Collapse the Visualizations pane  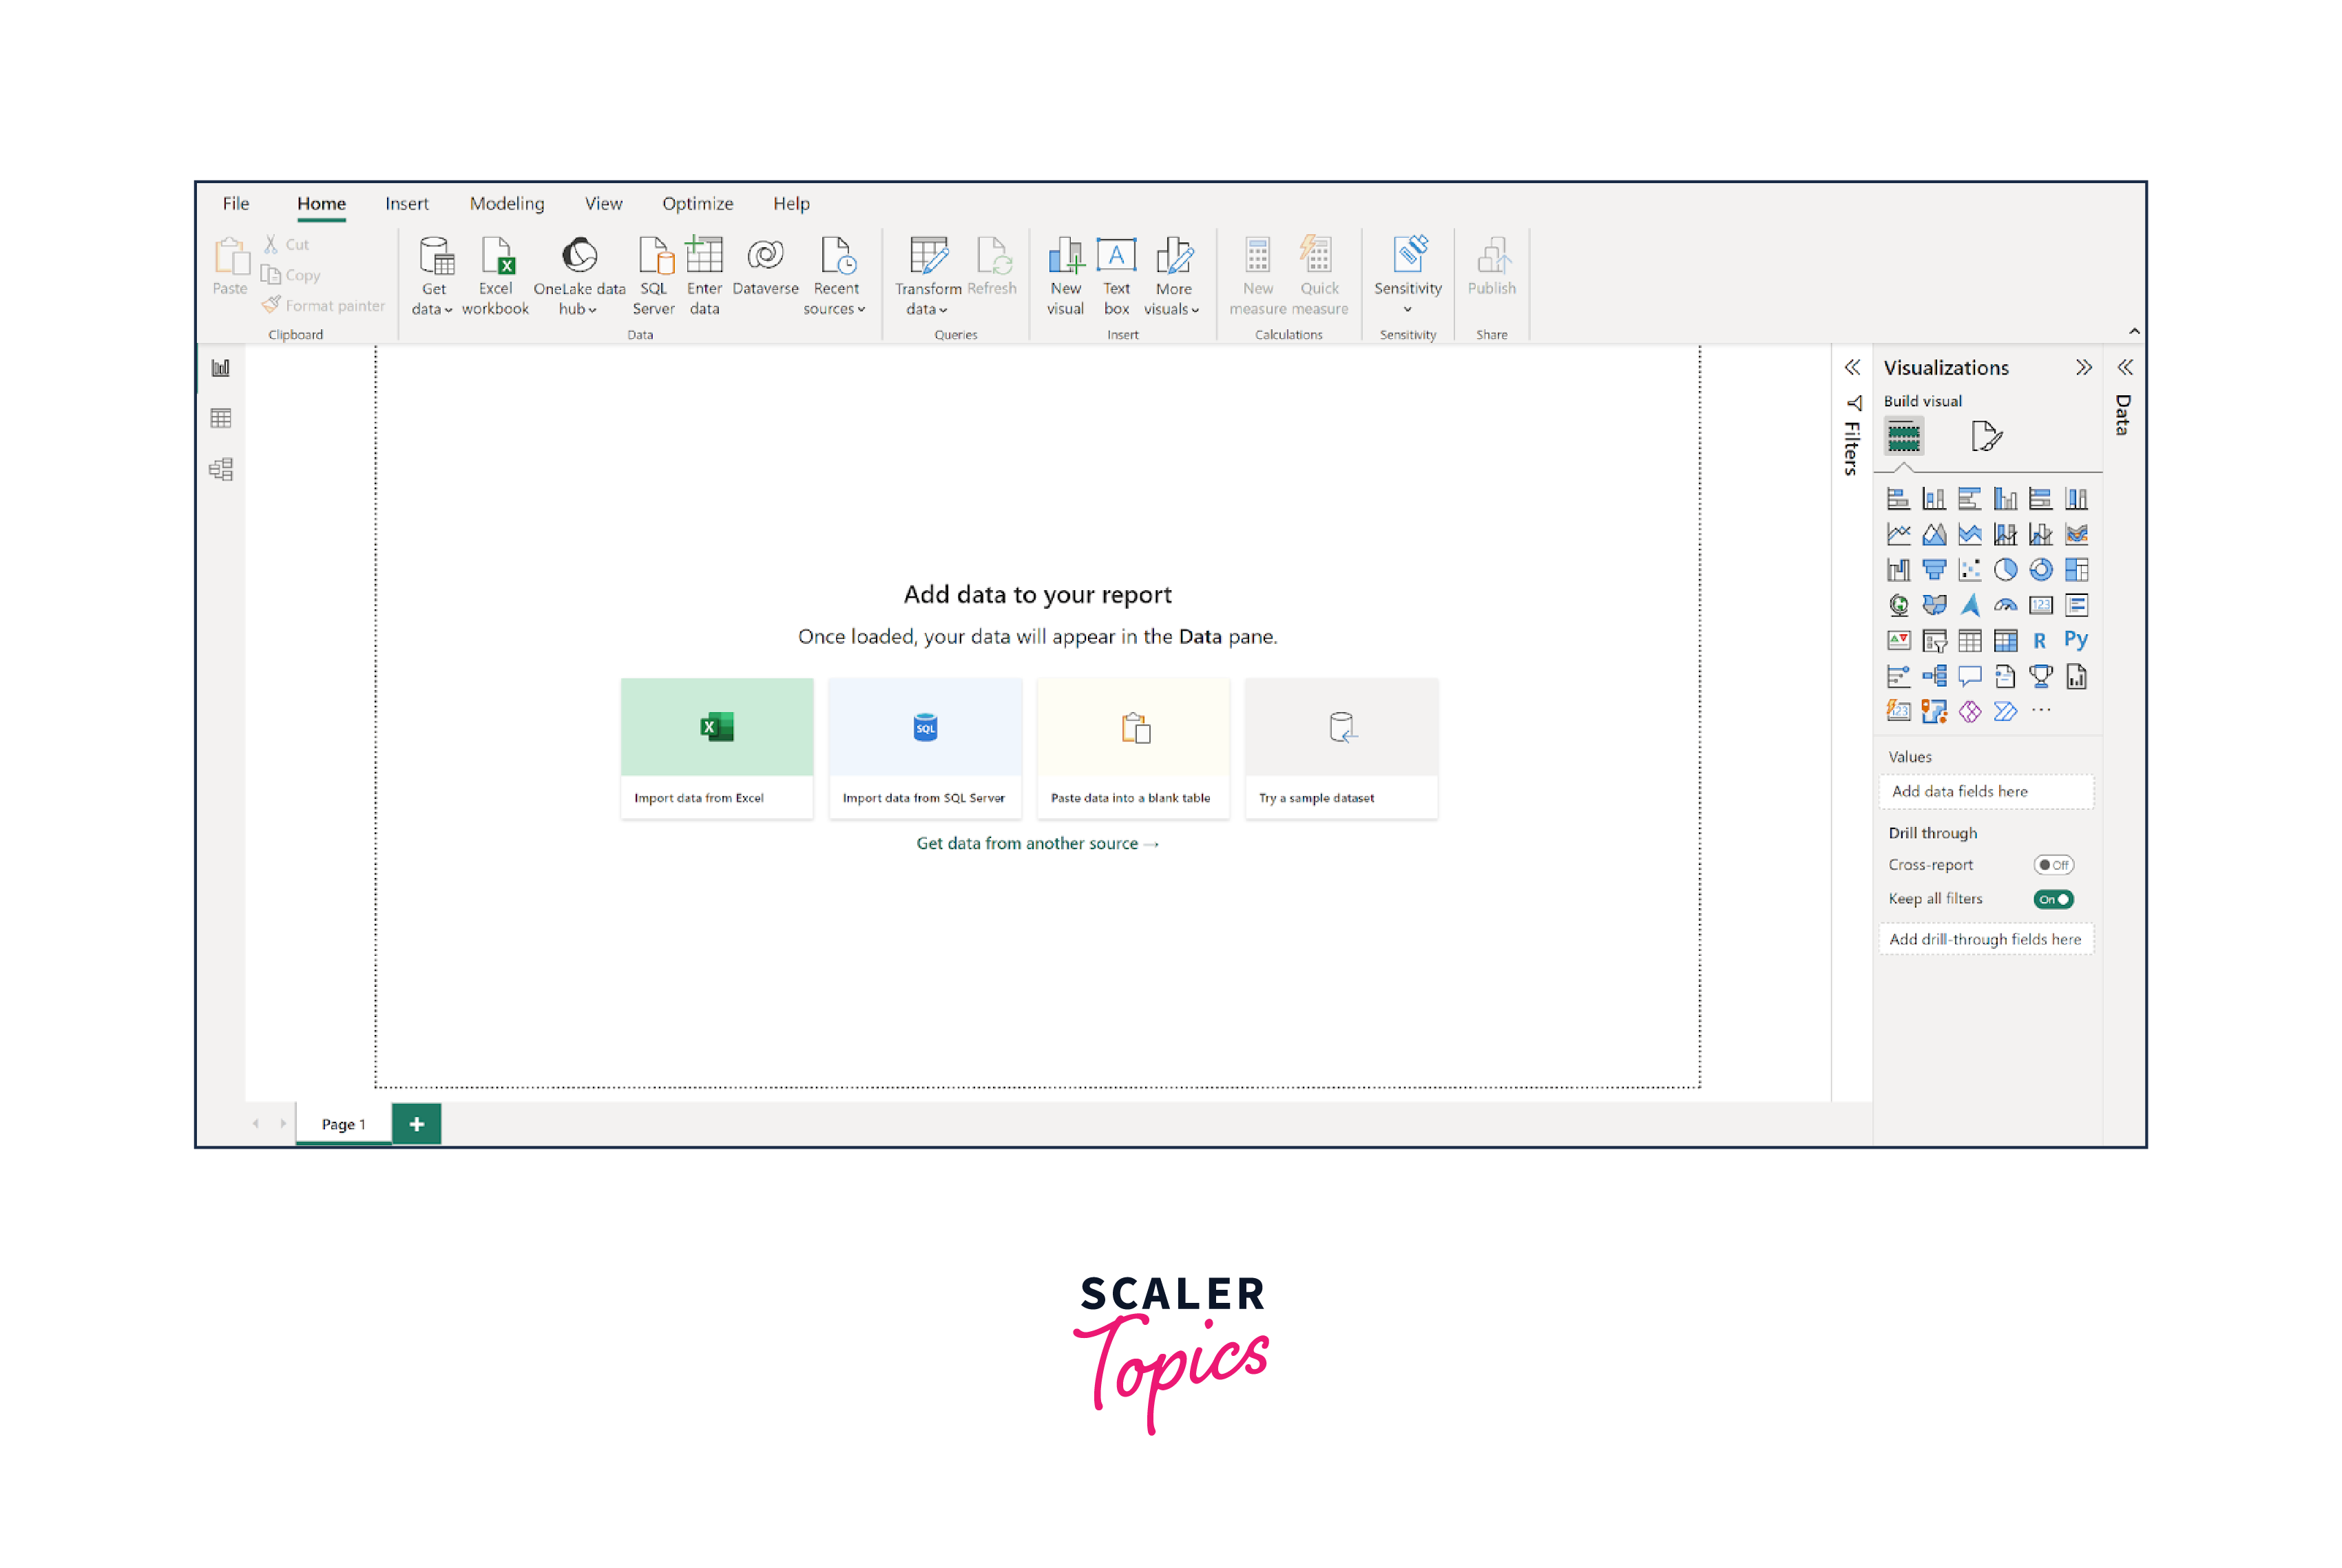[2083, 368]
